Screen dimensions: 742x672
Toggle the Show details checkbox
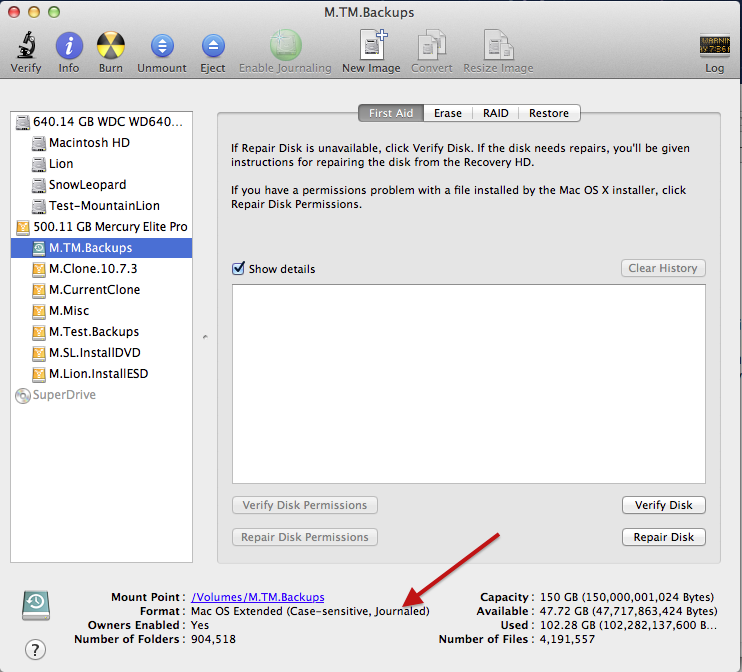(x=238, y=268)
